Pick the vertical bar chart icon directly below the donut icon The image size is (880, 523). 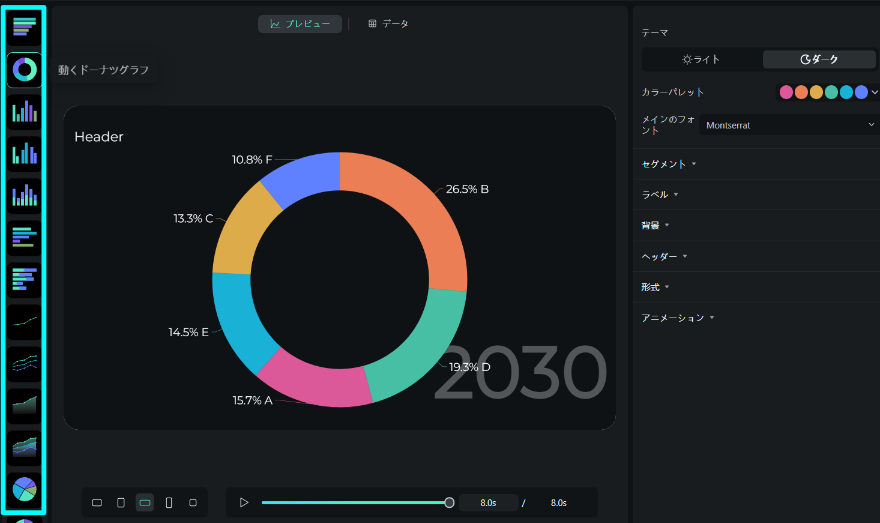pos(24,112)
